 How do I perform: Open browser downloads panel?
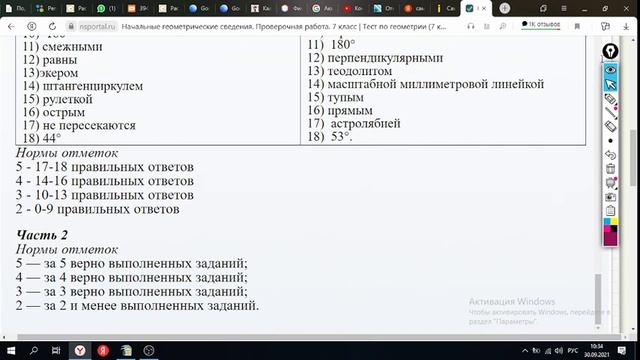(626, 27)
